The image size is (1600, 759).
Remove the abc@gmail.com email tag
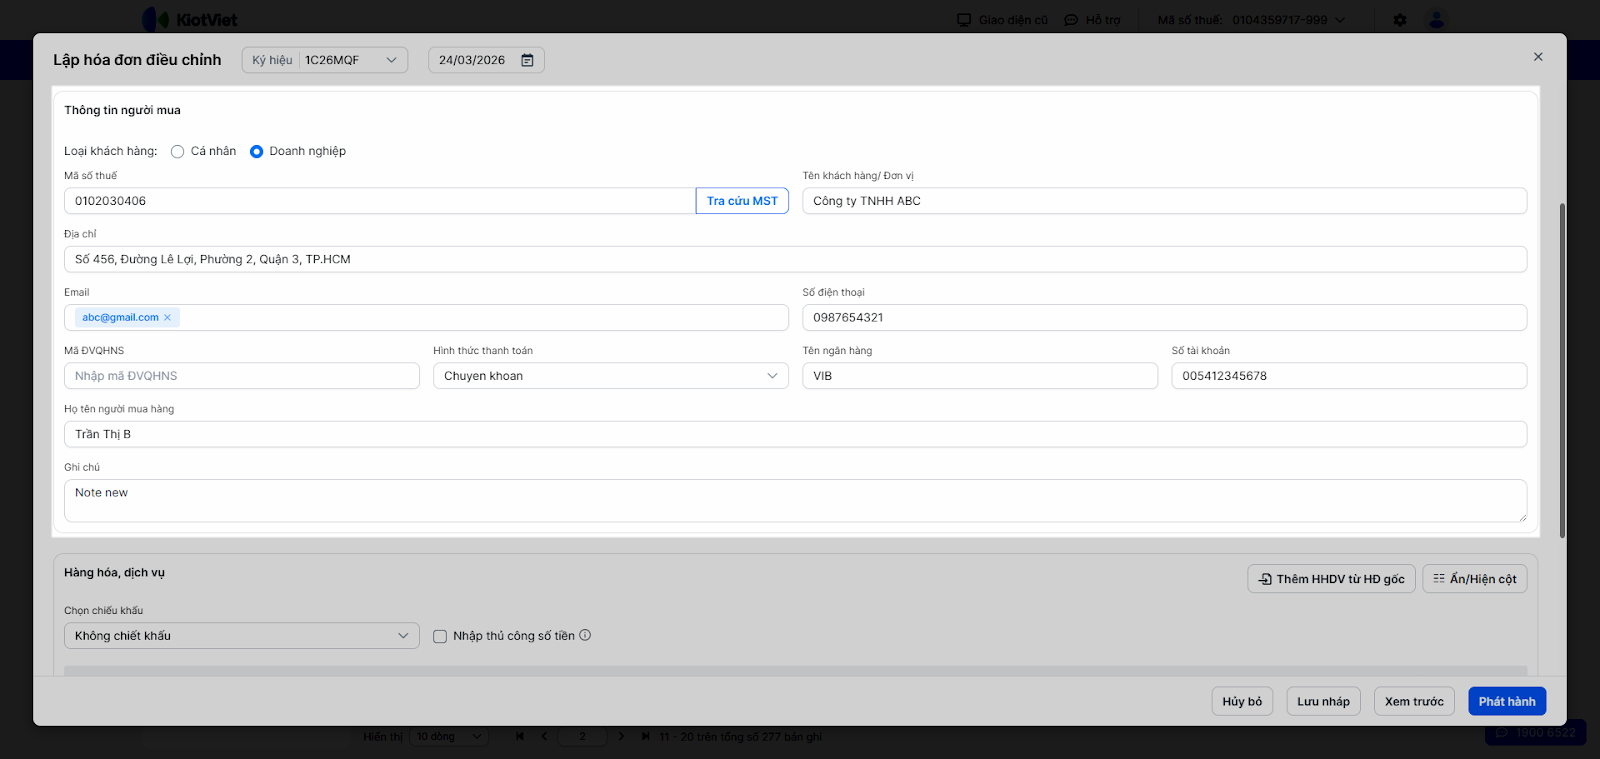pos(168,318)
